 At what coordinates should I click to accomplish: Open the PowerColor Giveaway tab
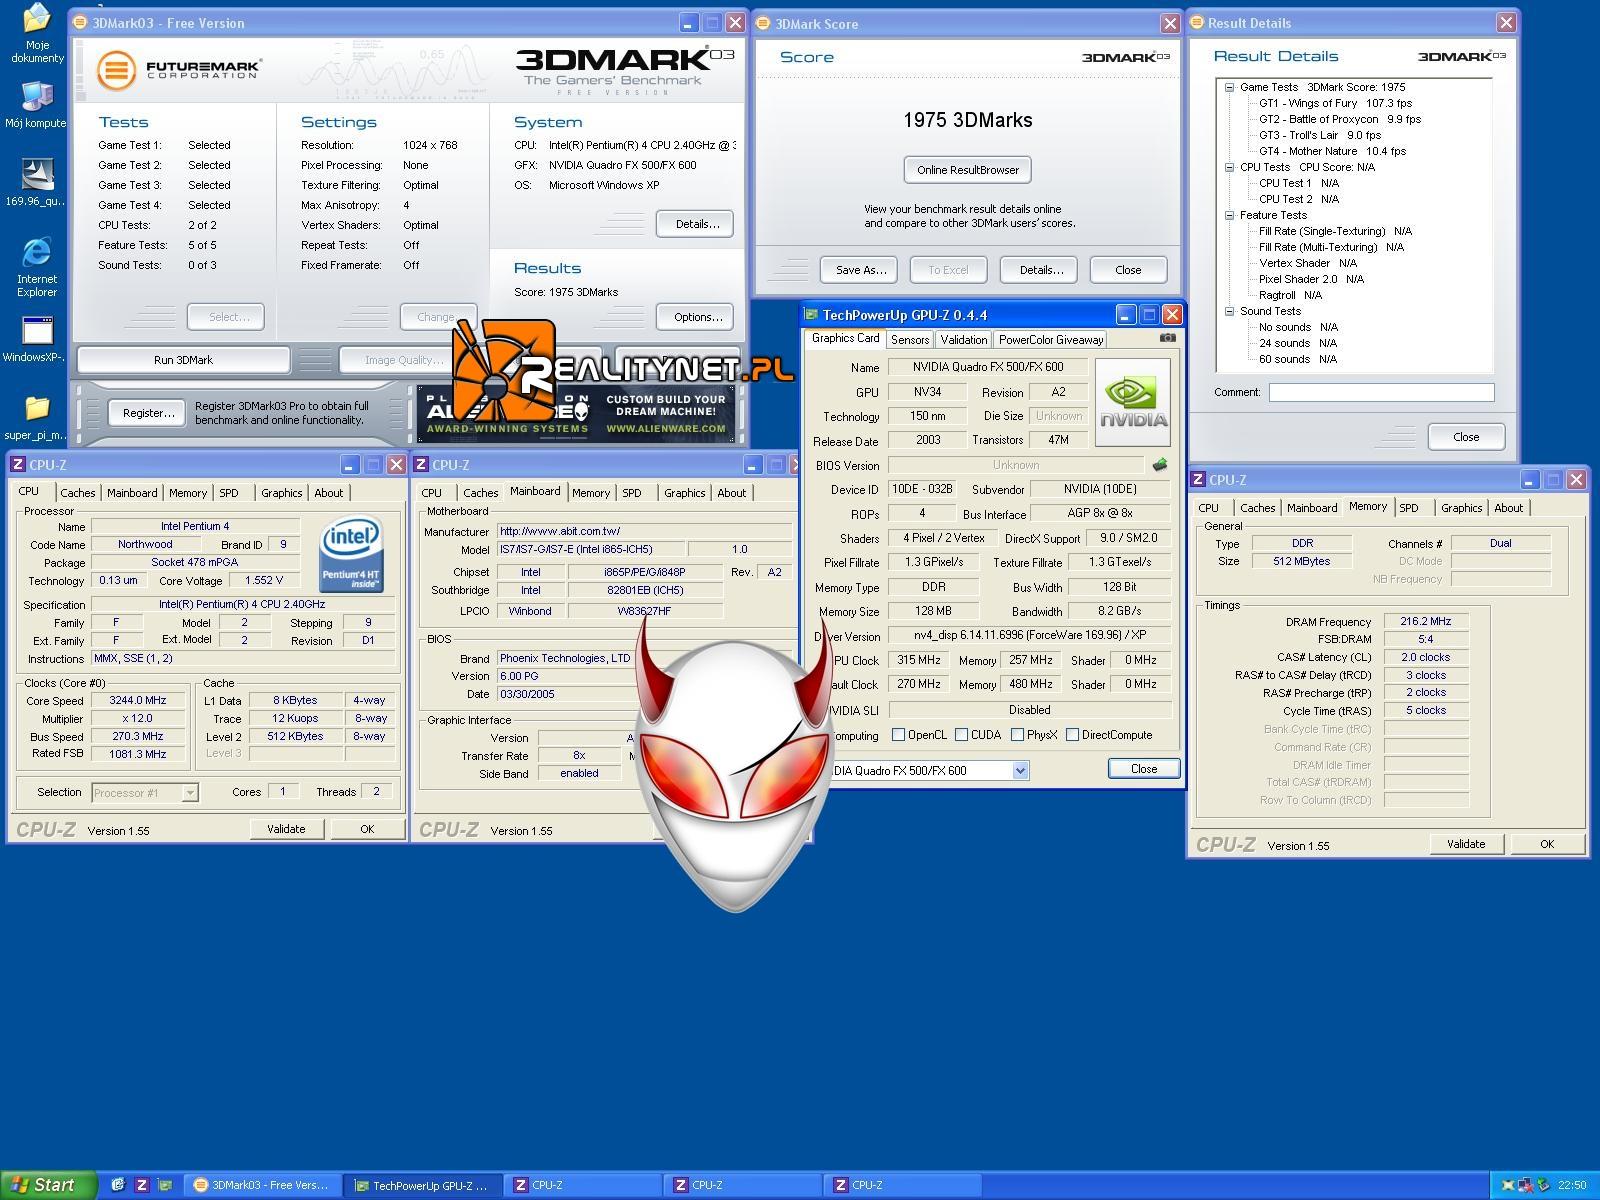click(1051, 340)
